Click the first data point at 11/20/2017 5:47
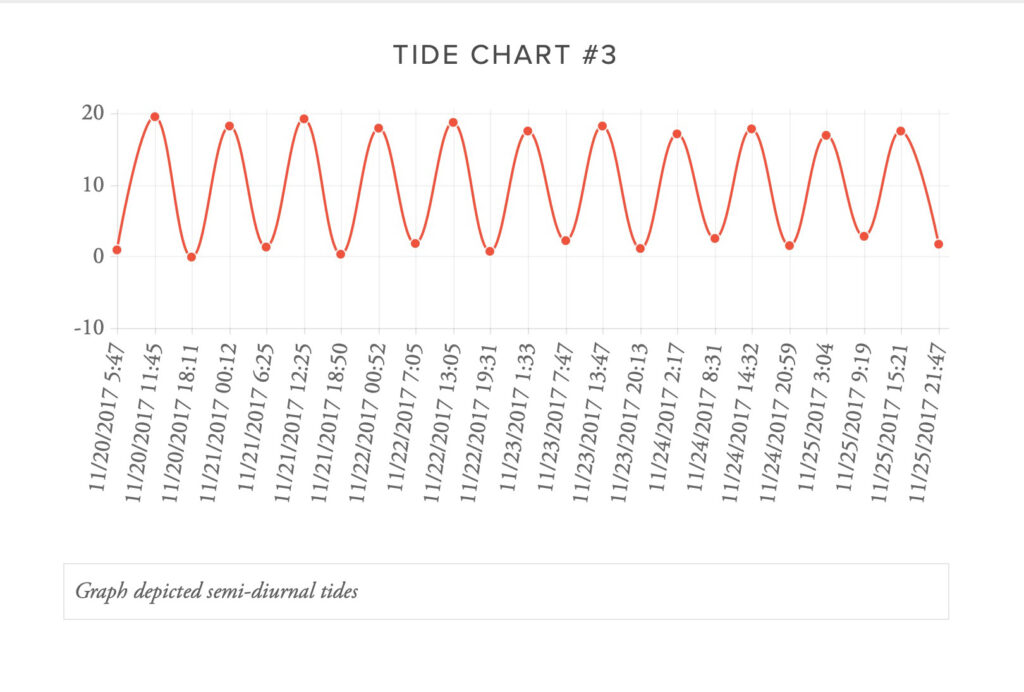The height and width of the screenshot is (692, 1024). 117,250
